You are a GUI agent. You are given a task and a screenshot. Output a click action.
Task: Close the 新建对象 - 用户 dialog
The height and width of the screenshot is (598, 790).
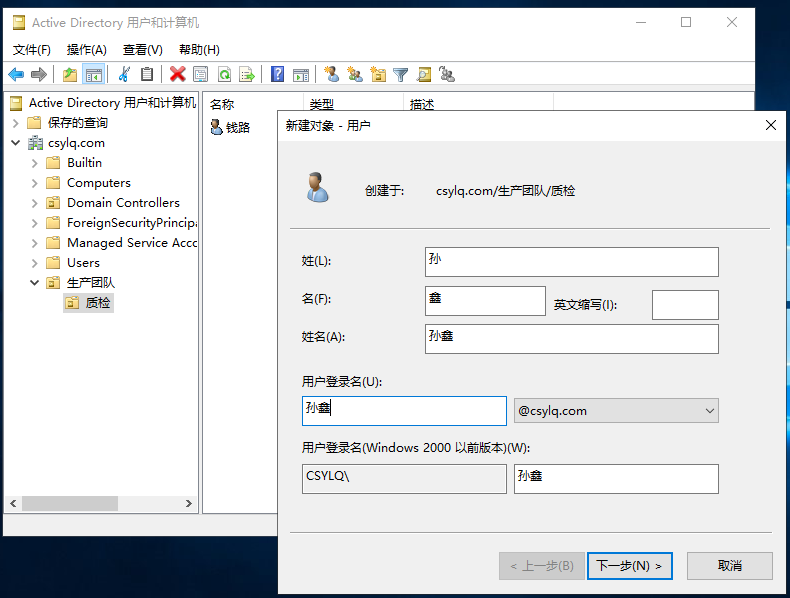point(770,125)
